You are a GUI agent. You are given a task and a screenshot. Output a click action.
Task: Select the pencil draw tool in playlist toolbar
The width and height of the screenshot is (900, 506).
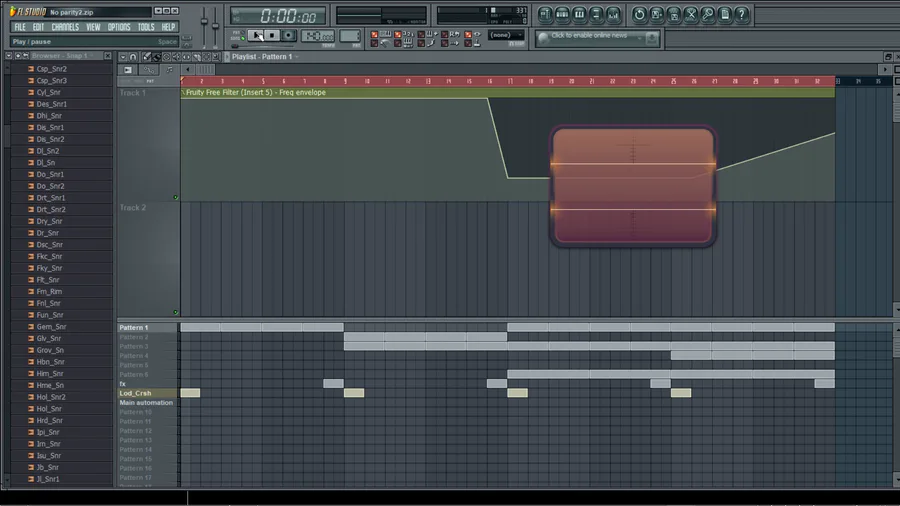(147, 57)
